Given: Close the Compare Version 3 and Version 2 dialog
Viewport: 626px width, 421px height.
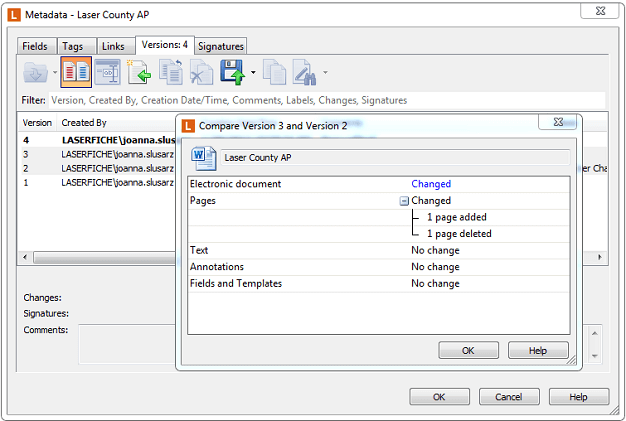Looking at the screenshot, I should (558, 122).
